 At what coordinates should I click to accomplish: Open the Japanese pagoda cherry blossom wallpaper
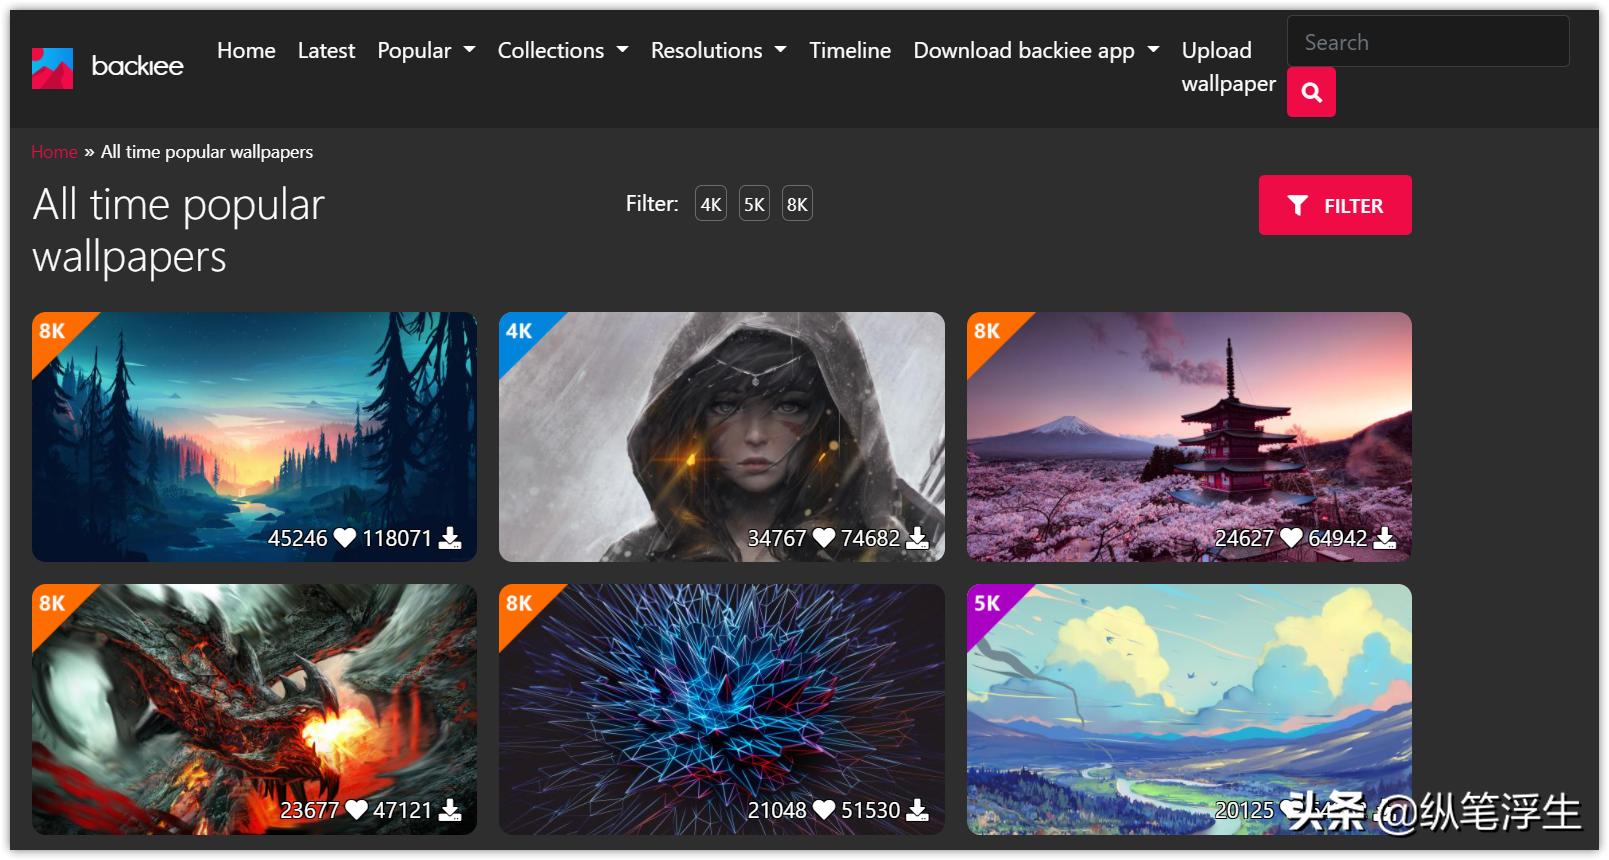tap(1189, 437)
